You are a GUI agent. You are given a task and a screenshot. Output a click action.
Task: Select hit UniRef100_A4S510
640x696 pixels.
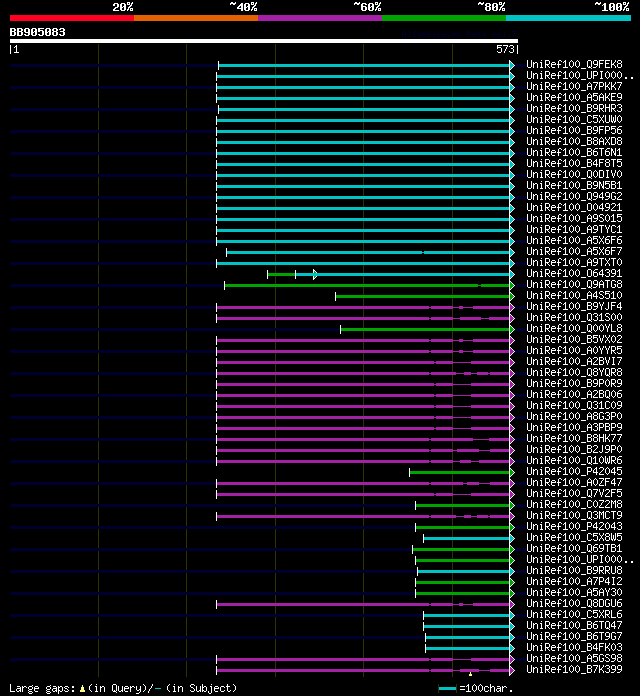574,295
